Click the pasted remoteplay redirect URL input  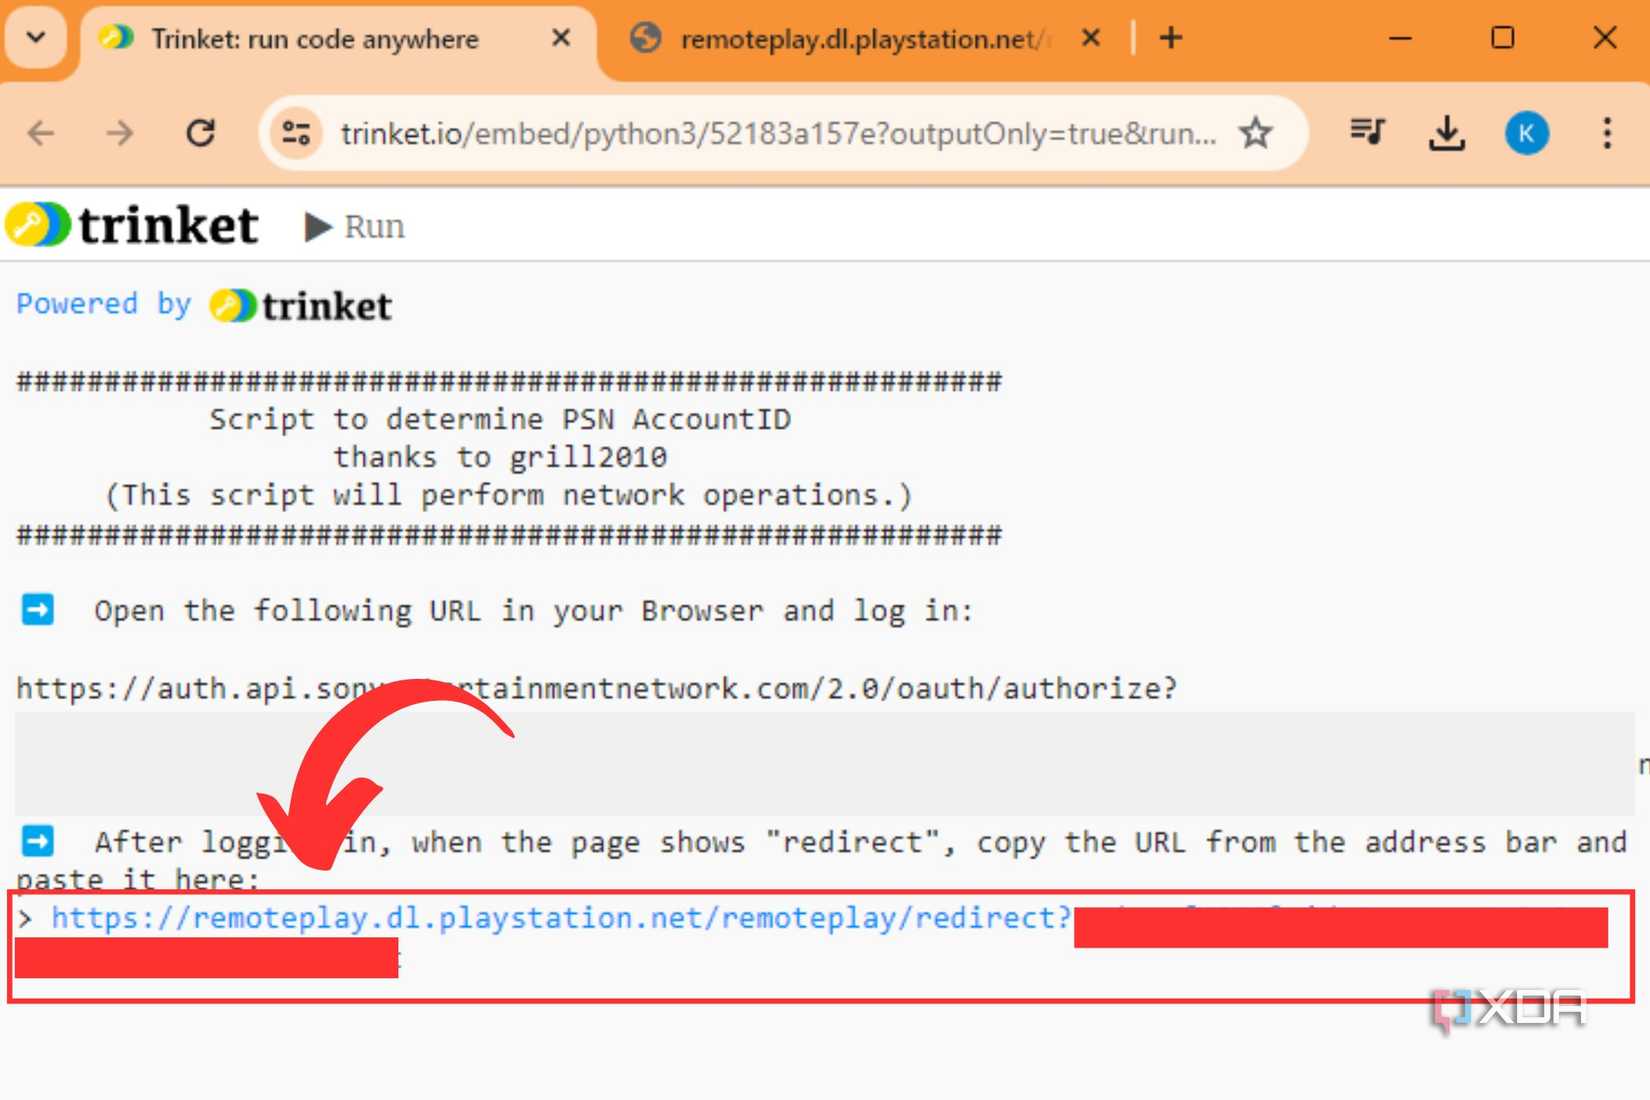click(x=820, y=944)
